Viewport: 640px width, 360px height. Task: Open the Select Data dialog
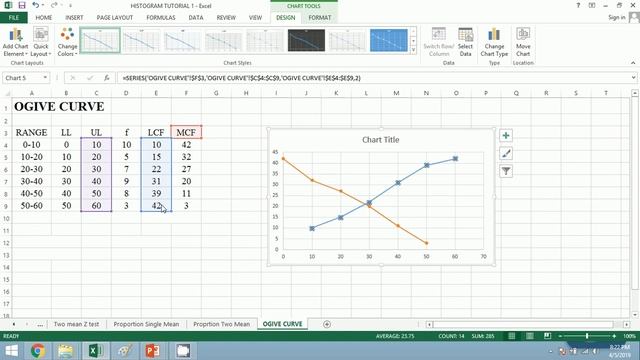(465, 42)
